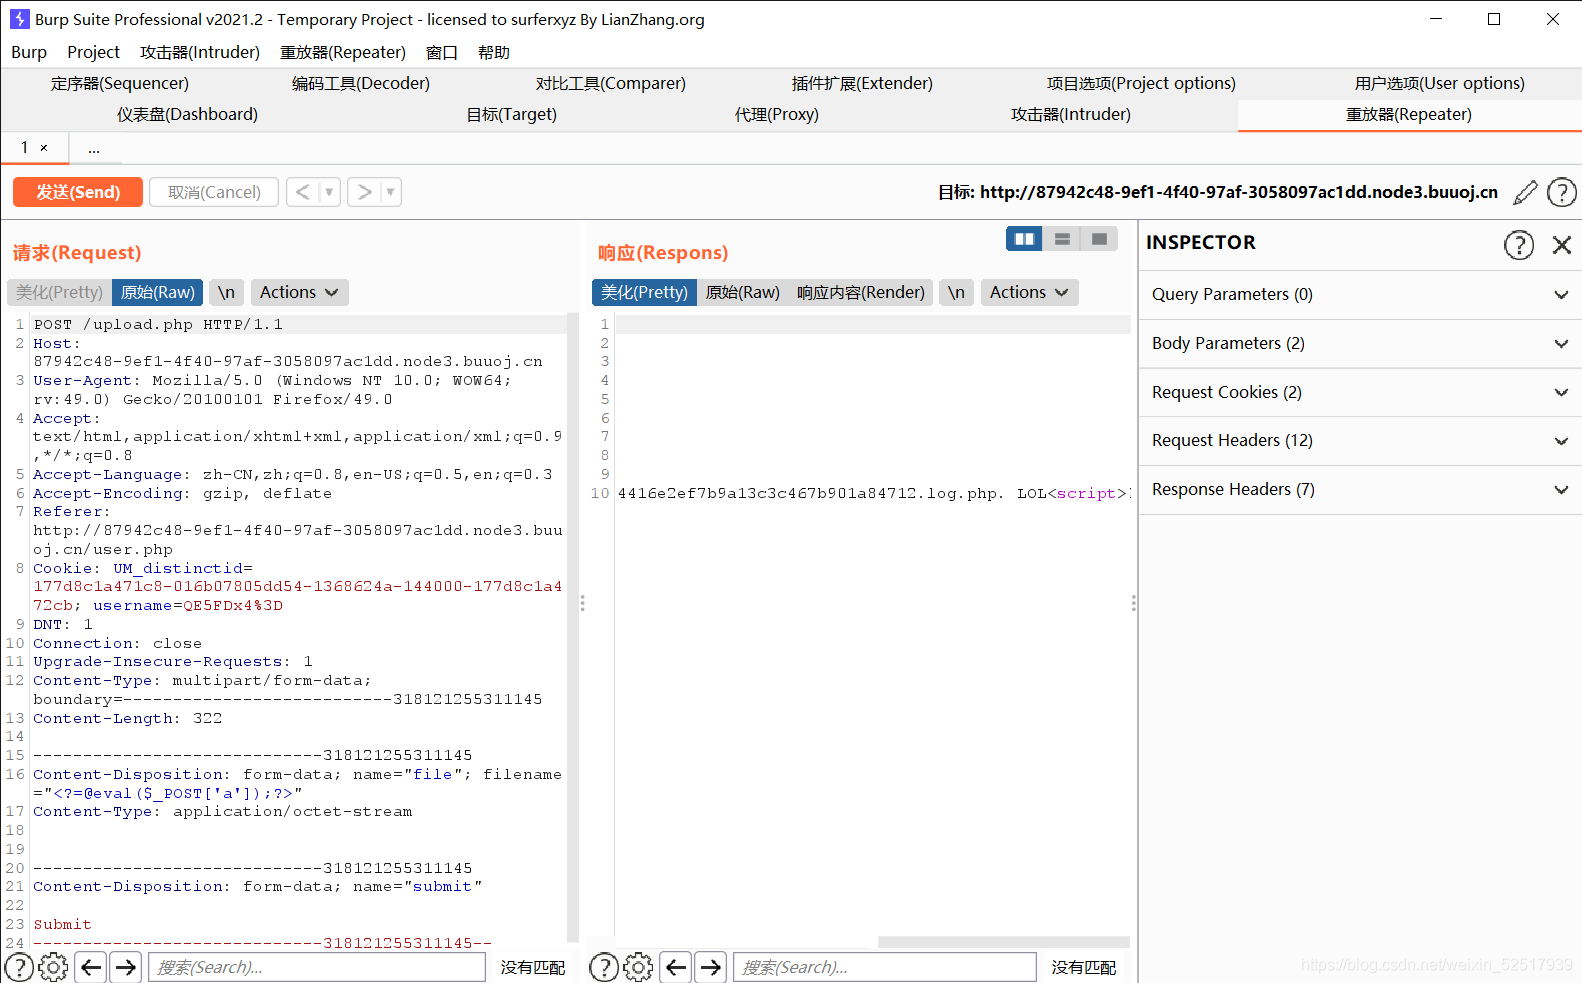Switch response view to Render

point(861,292)
